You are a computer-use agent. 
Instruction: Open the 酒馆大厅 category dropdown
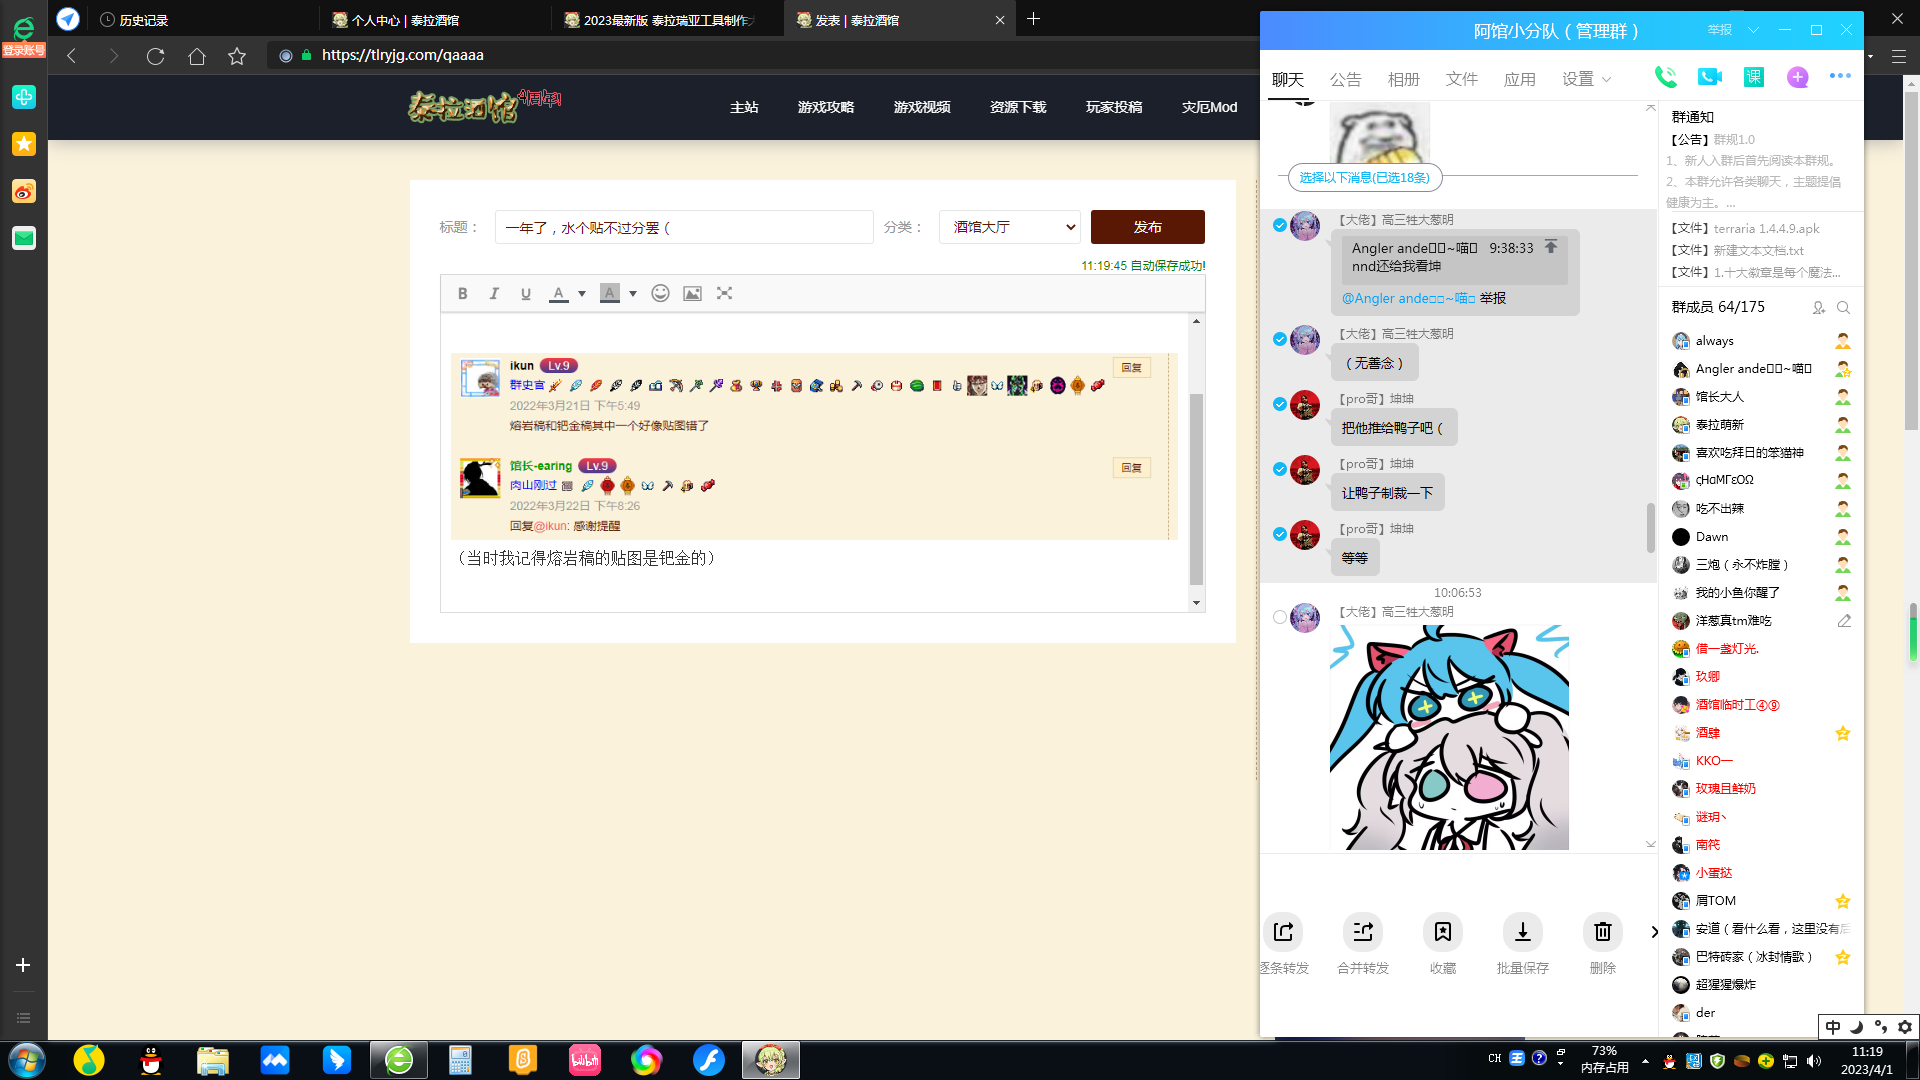tap(1010, 227)
